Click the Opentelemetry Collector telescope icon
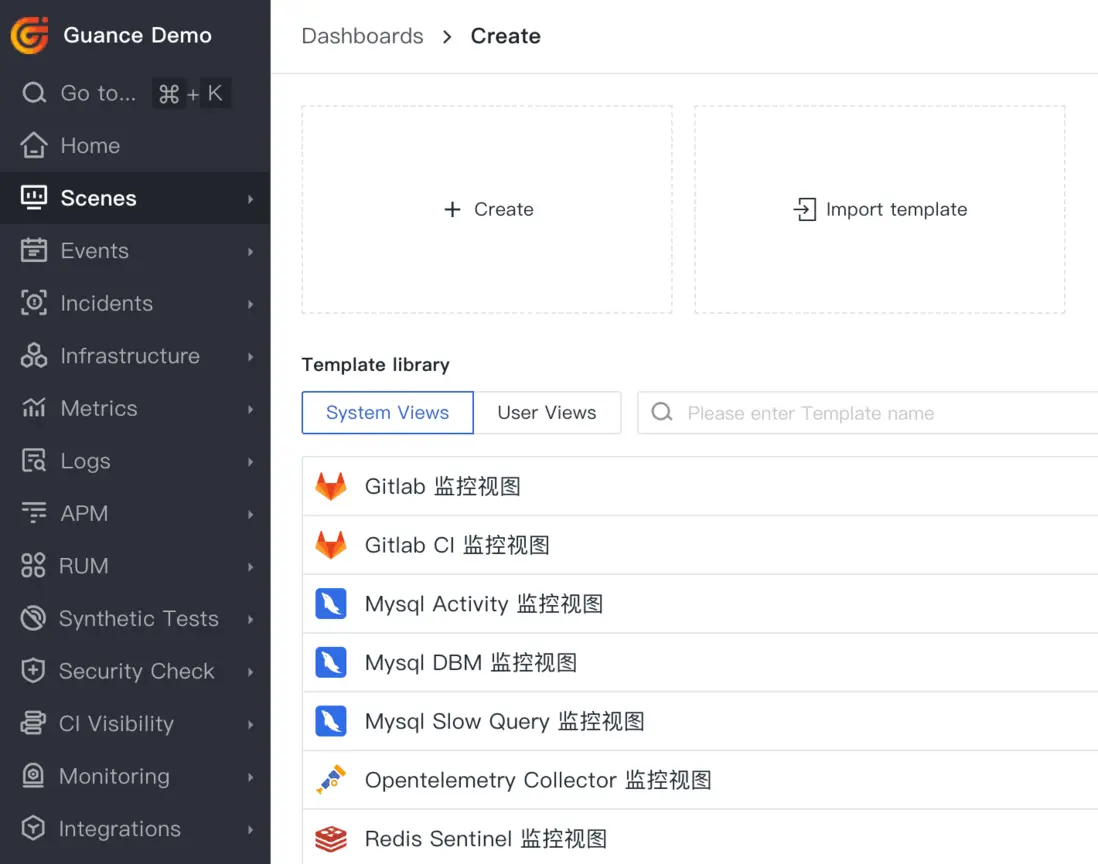This screenshot has height=864, width=1098. (331, 780)
